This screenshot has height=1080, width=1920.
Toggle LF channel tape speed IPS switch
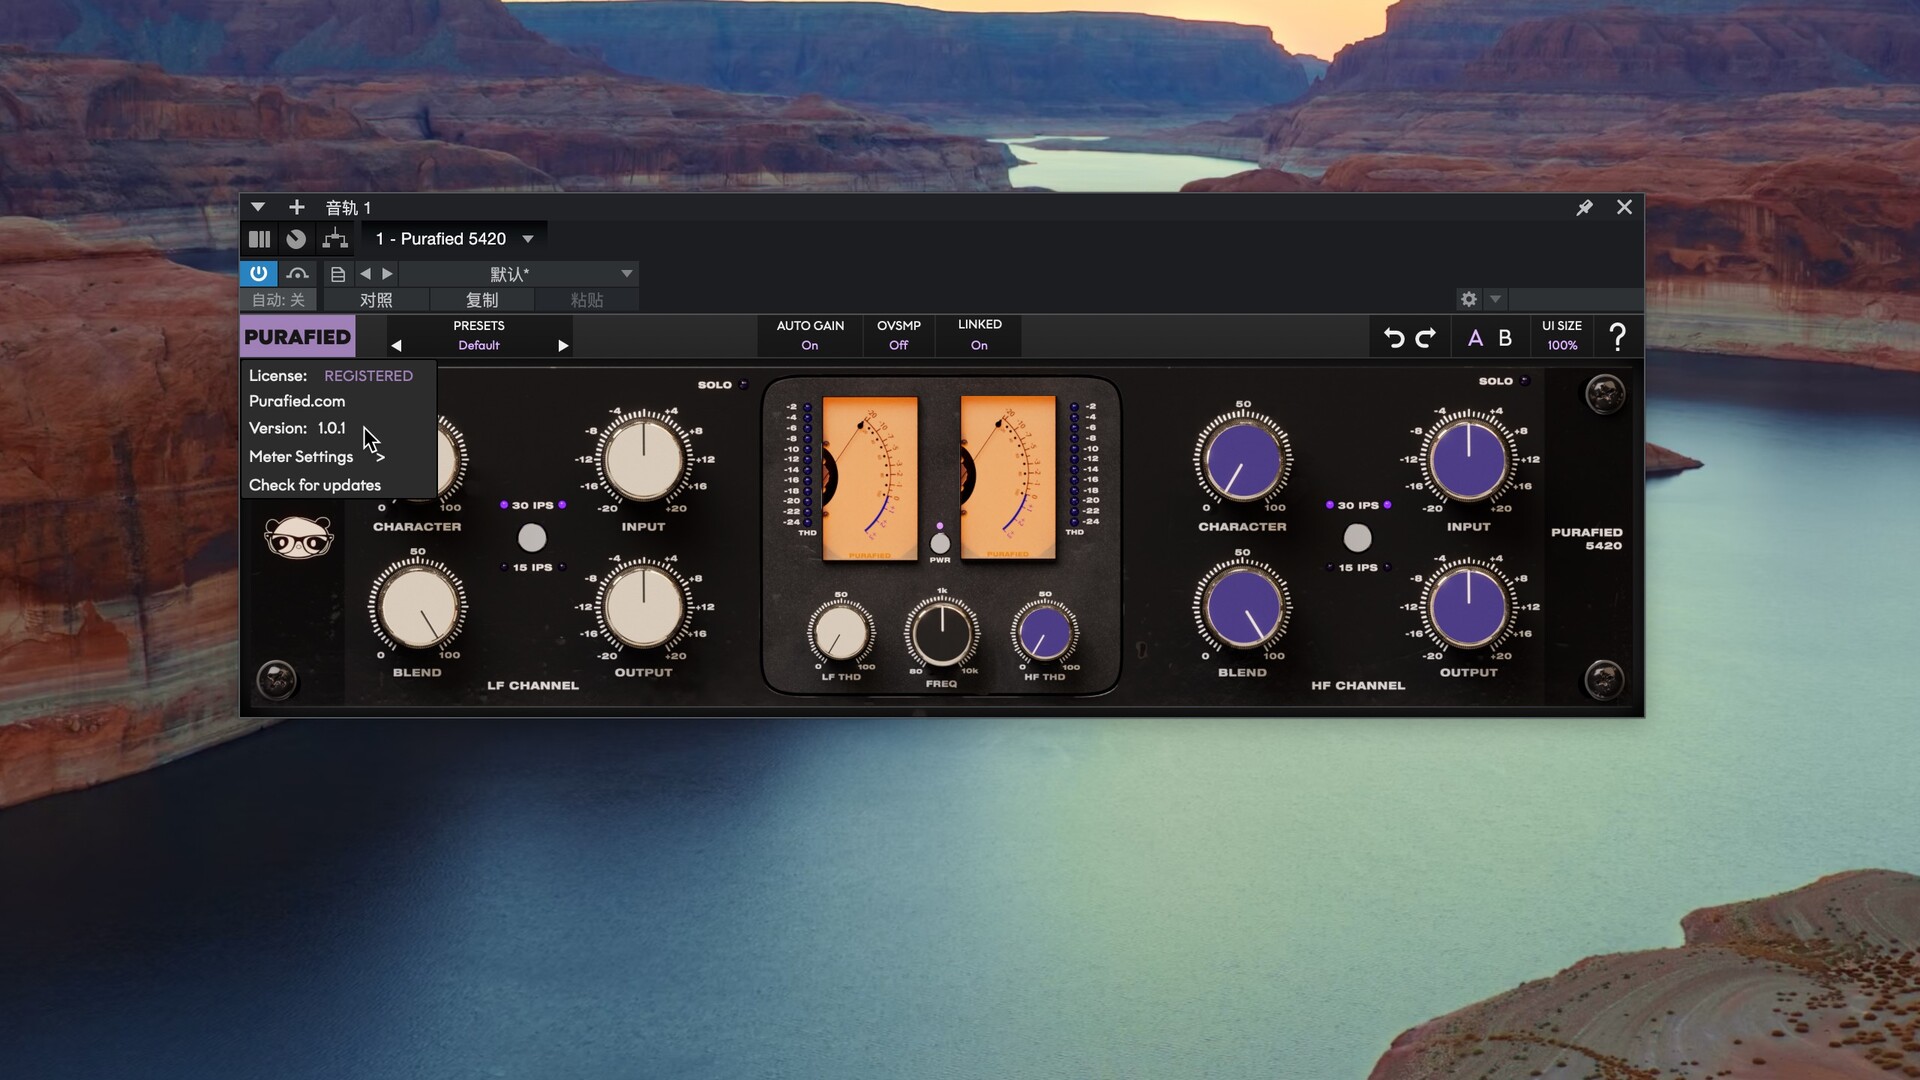tap(532, 538)
